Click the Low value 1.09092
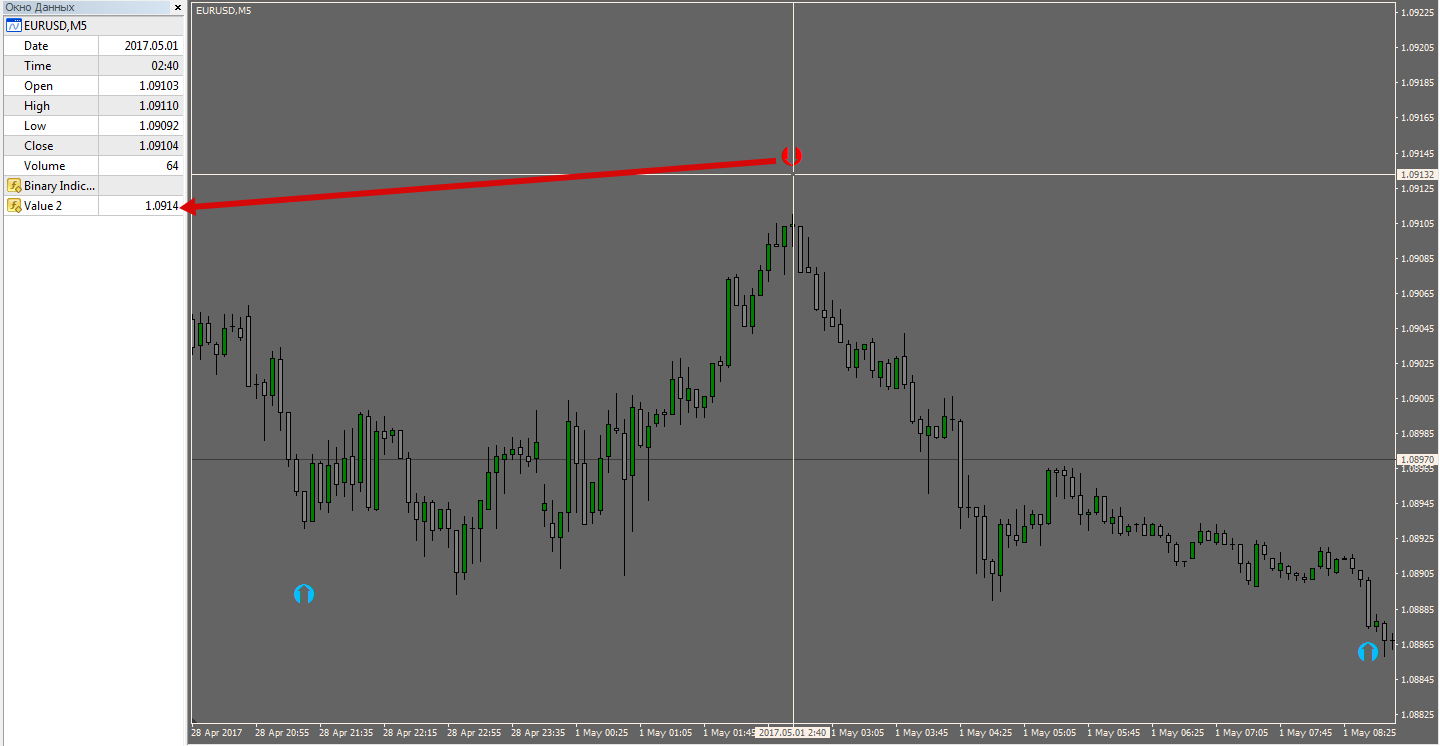This screenshot has height=746, width=1440. [x=159, y=126]
